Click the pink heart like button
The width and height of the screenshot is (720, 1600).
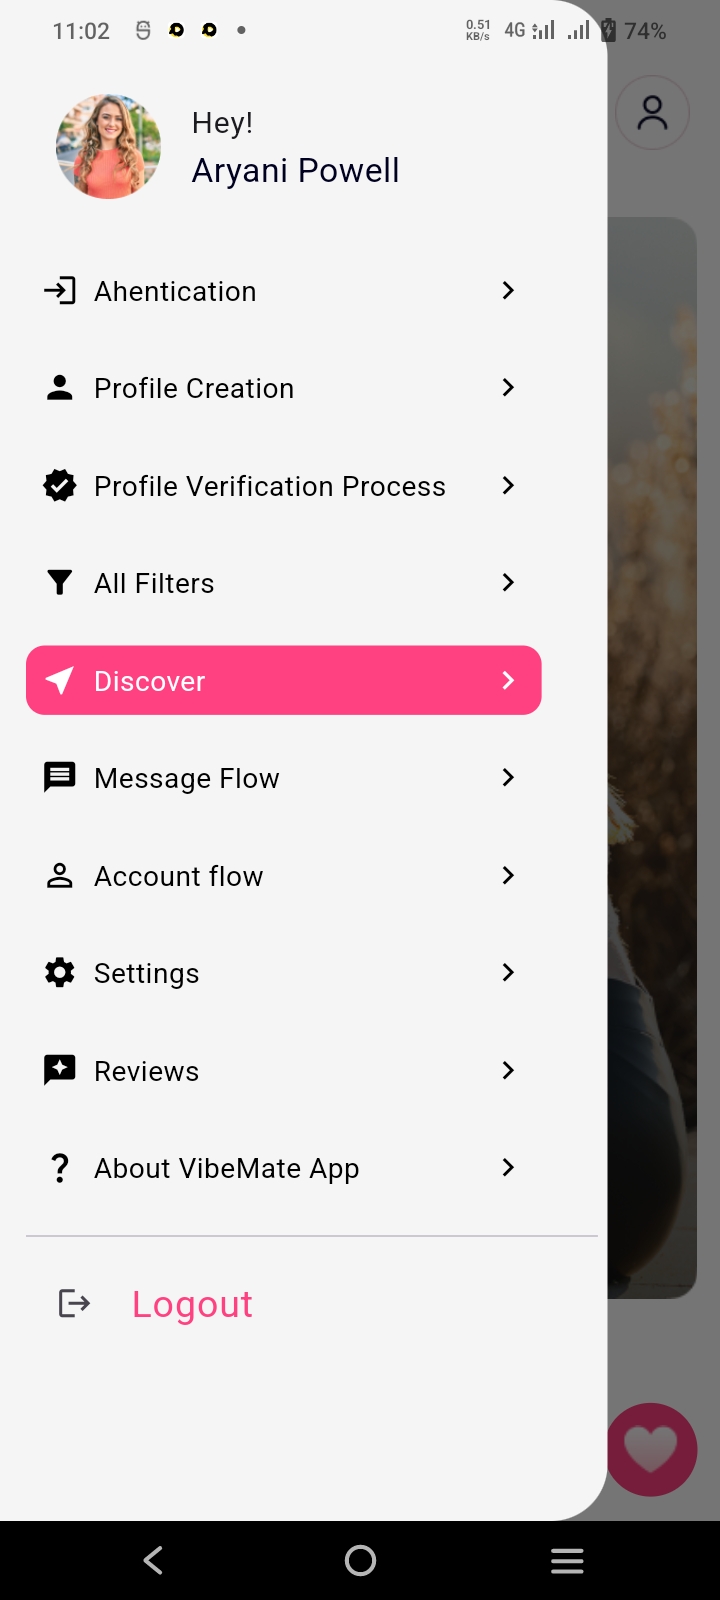pos(651,1449)
